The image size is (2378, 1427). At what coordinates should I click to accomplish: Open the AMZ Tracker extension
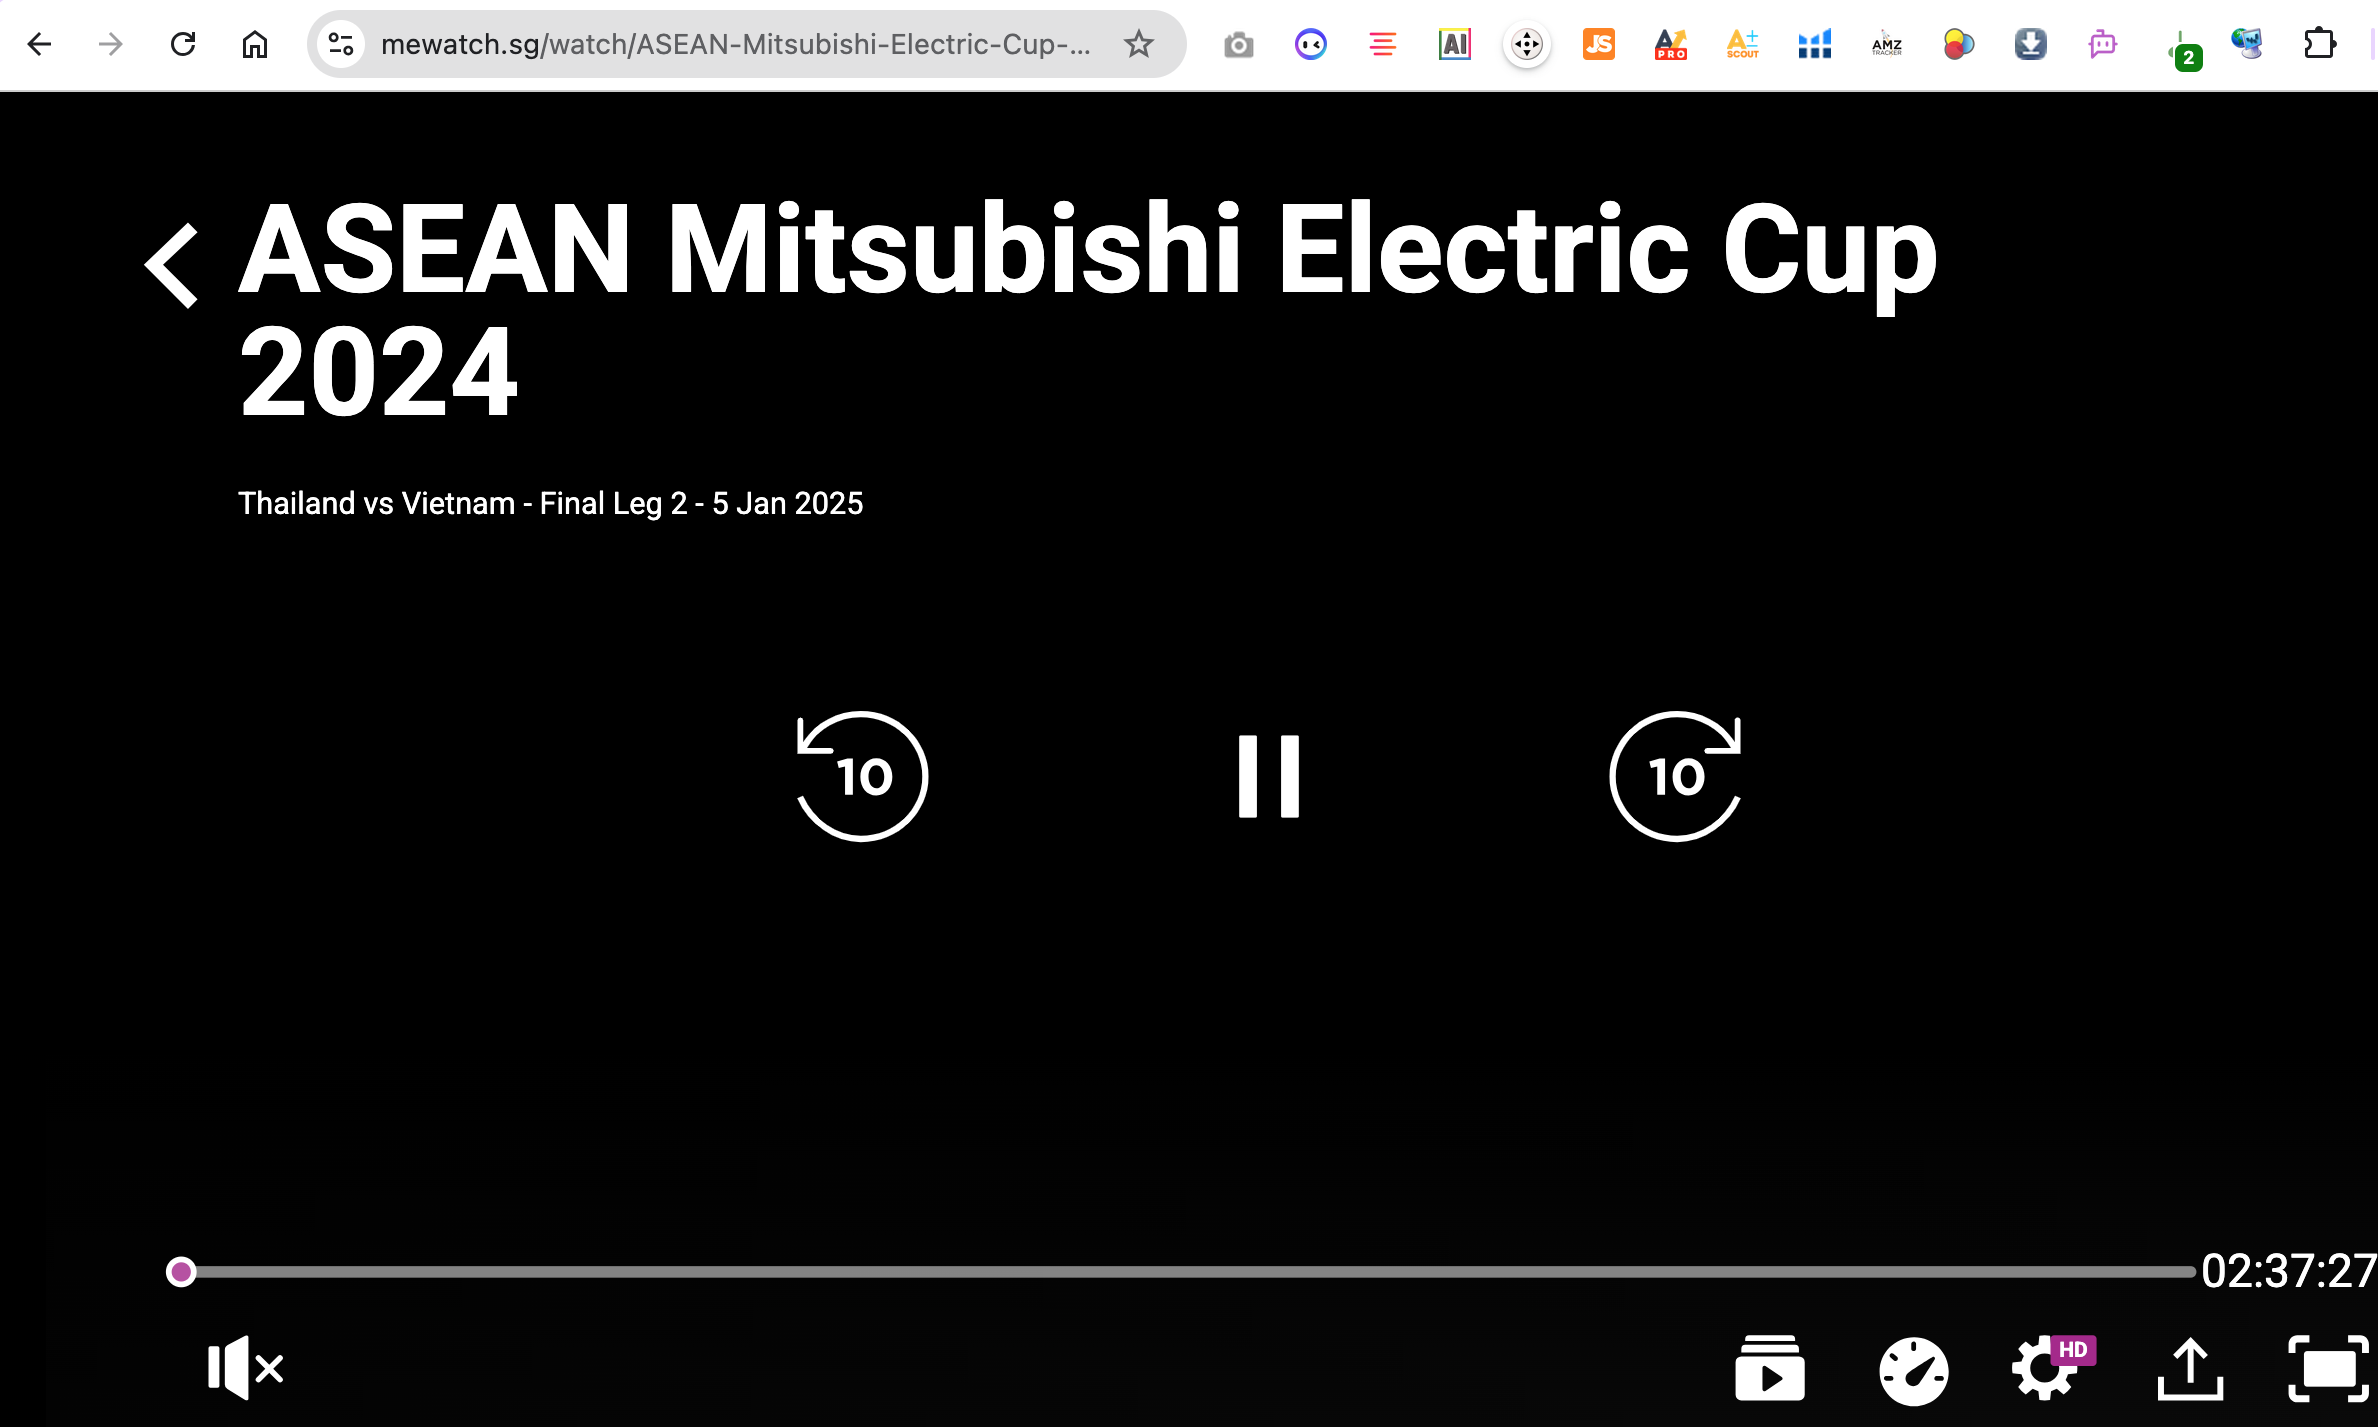(1886, 44)
